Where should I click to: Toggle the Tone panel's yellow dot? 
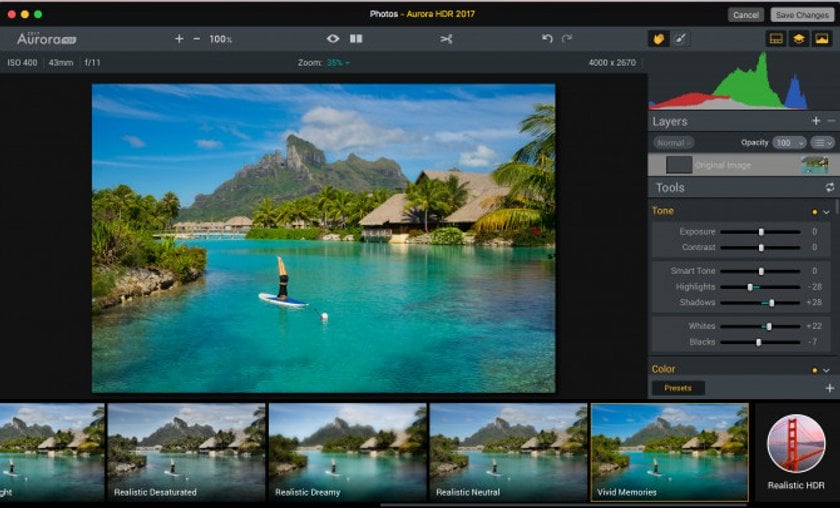pyautogui.click(x=815, y=212)
